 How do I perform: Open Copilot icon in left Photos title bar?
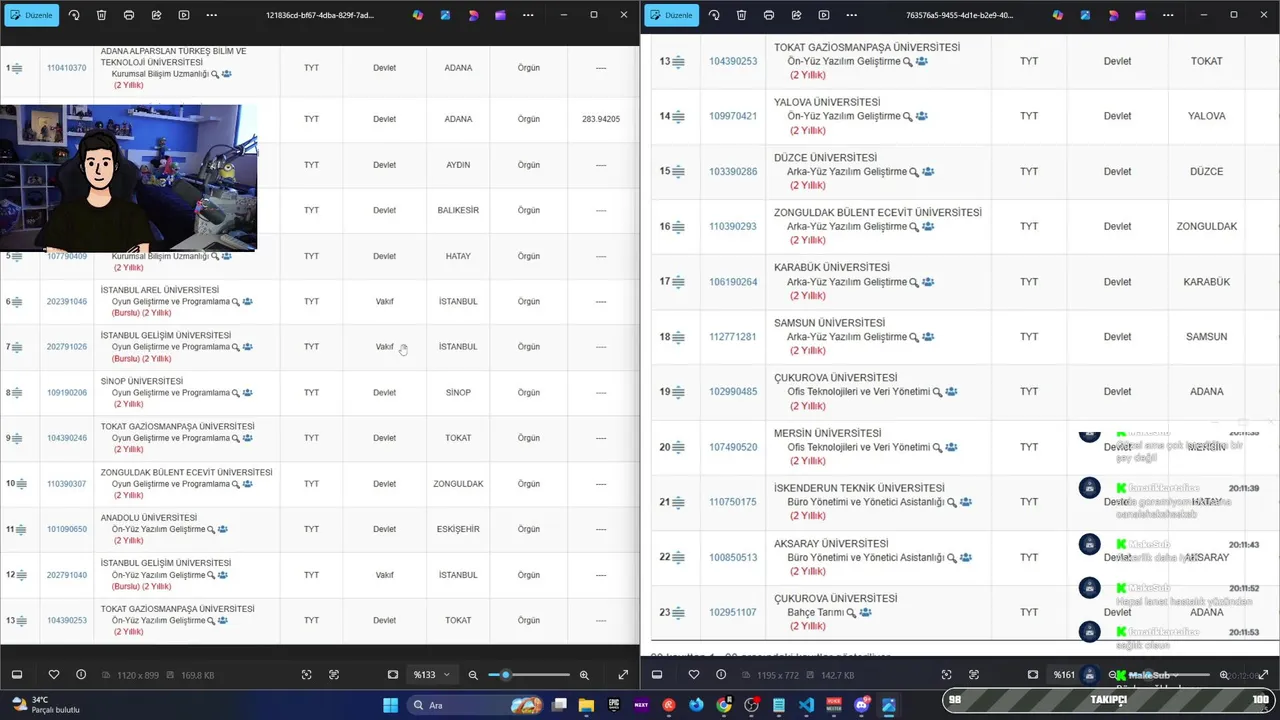coord(418,15)
